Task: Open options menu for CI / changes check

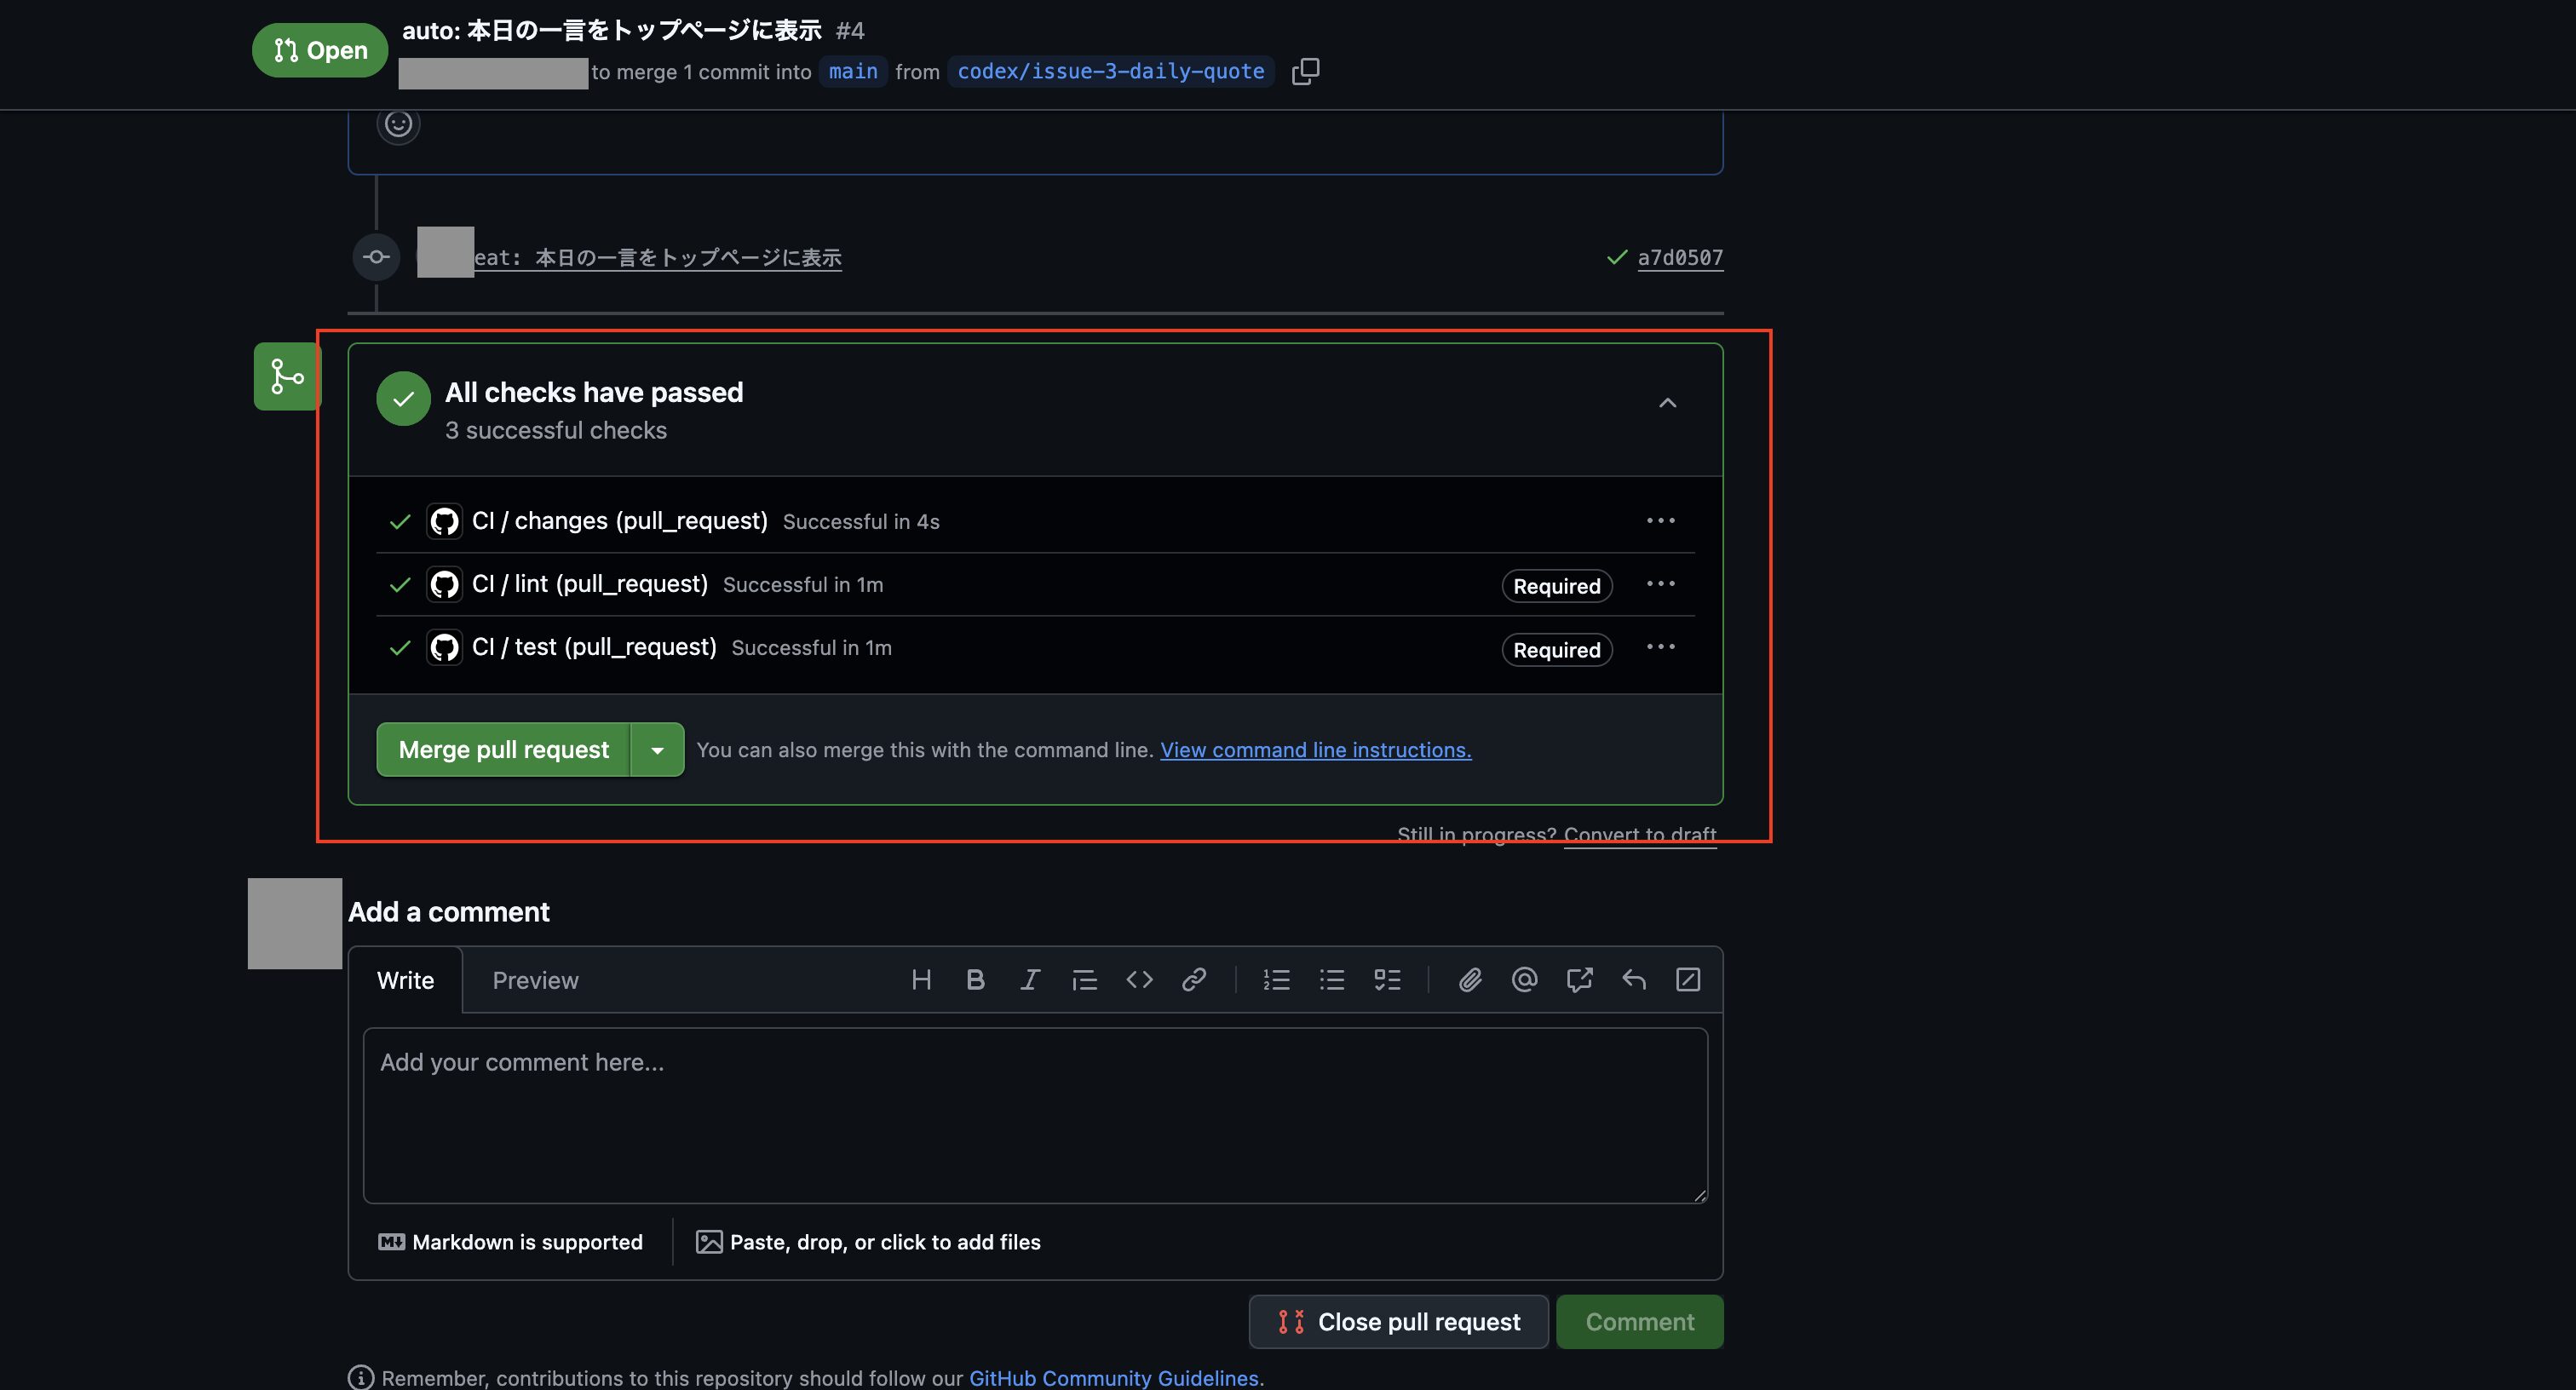Action: pos(1660,521)
